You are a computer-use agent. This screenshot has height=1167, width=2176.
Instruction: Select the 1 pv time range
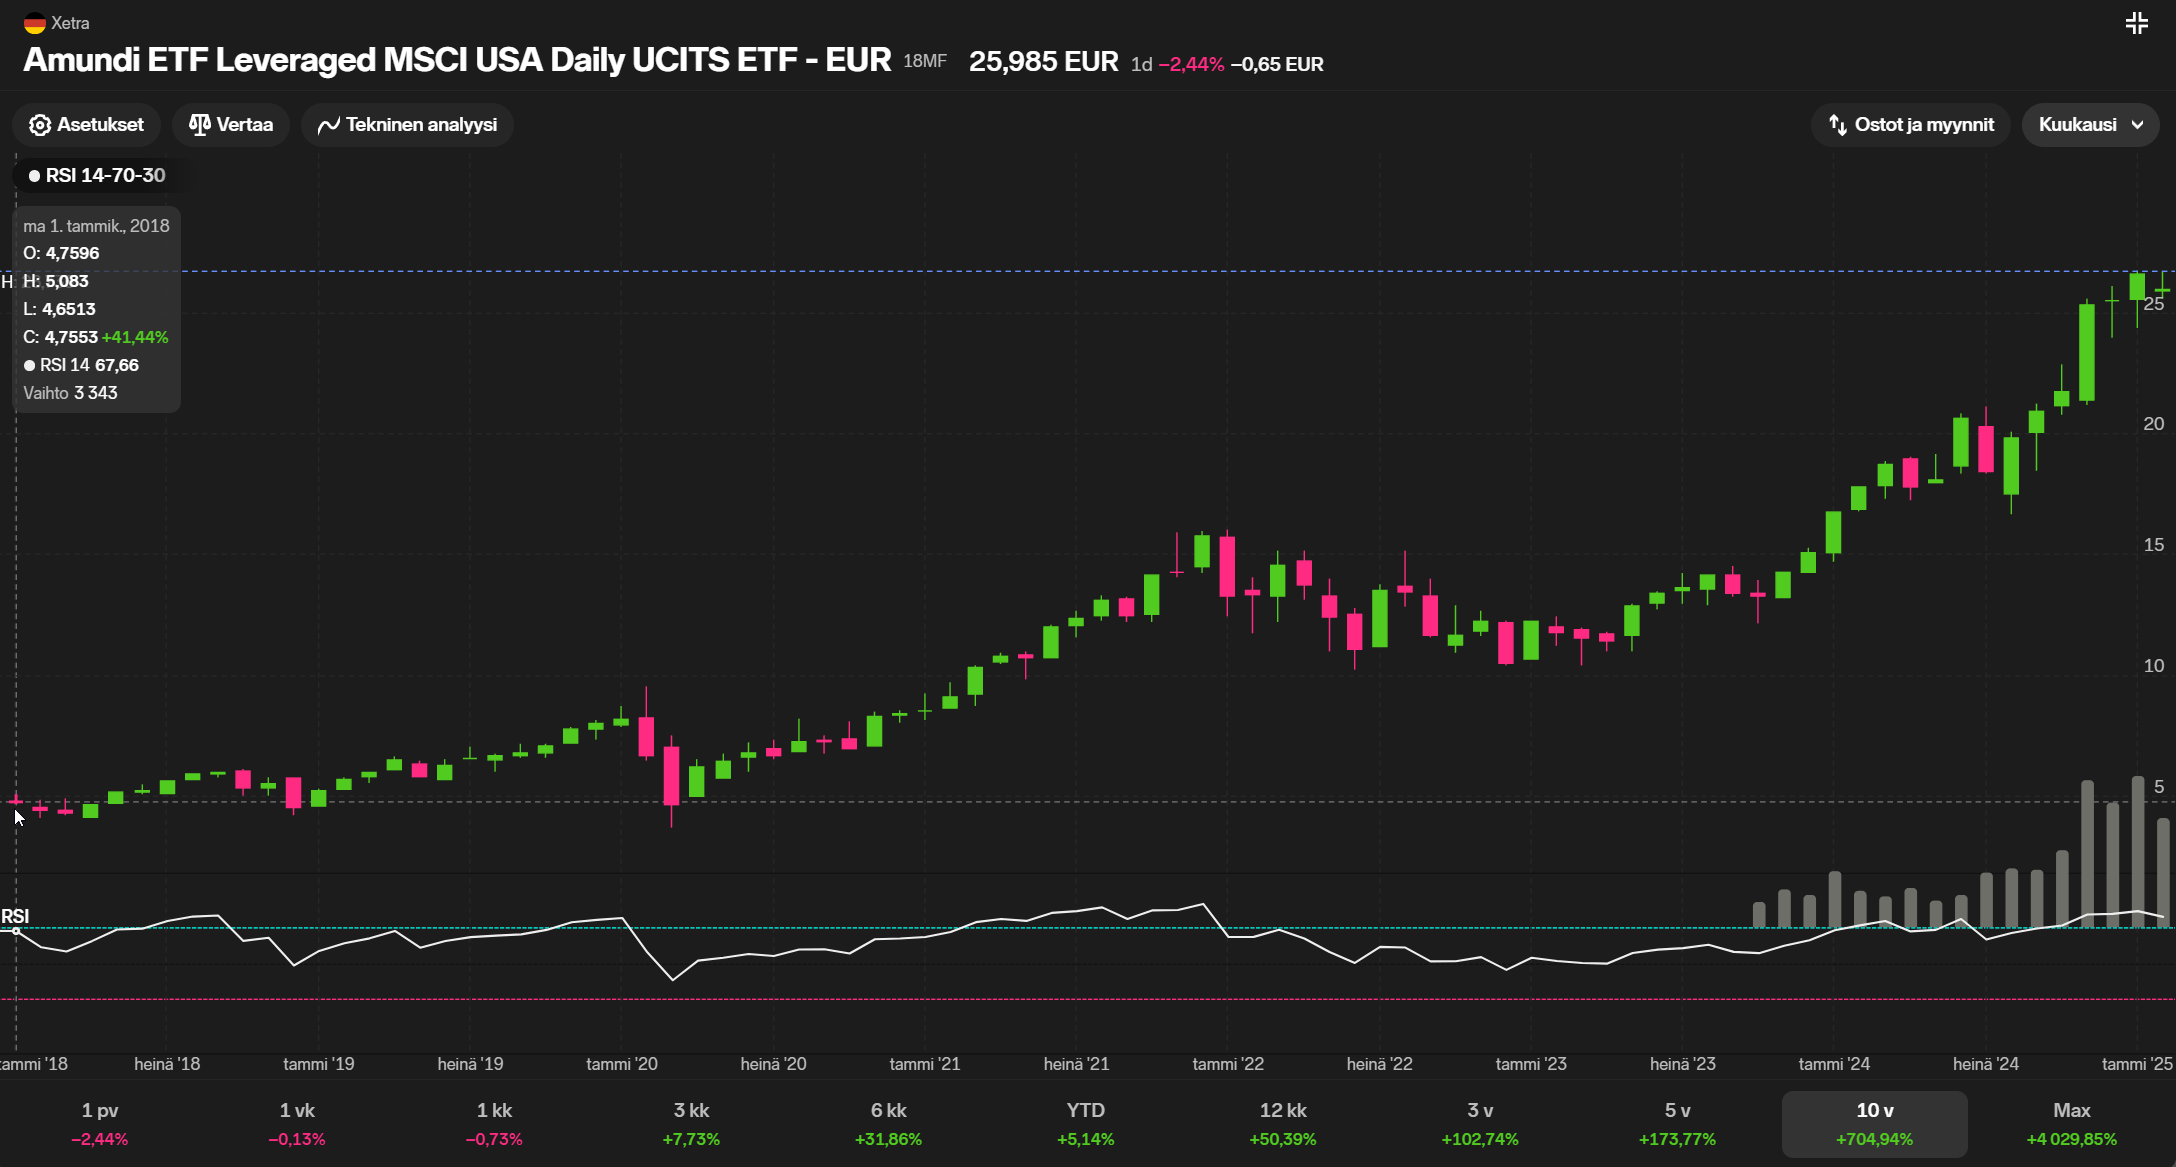(100, 1123)
